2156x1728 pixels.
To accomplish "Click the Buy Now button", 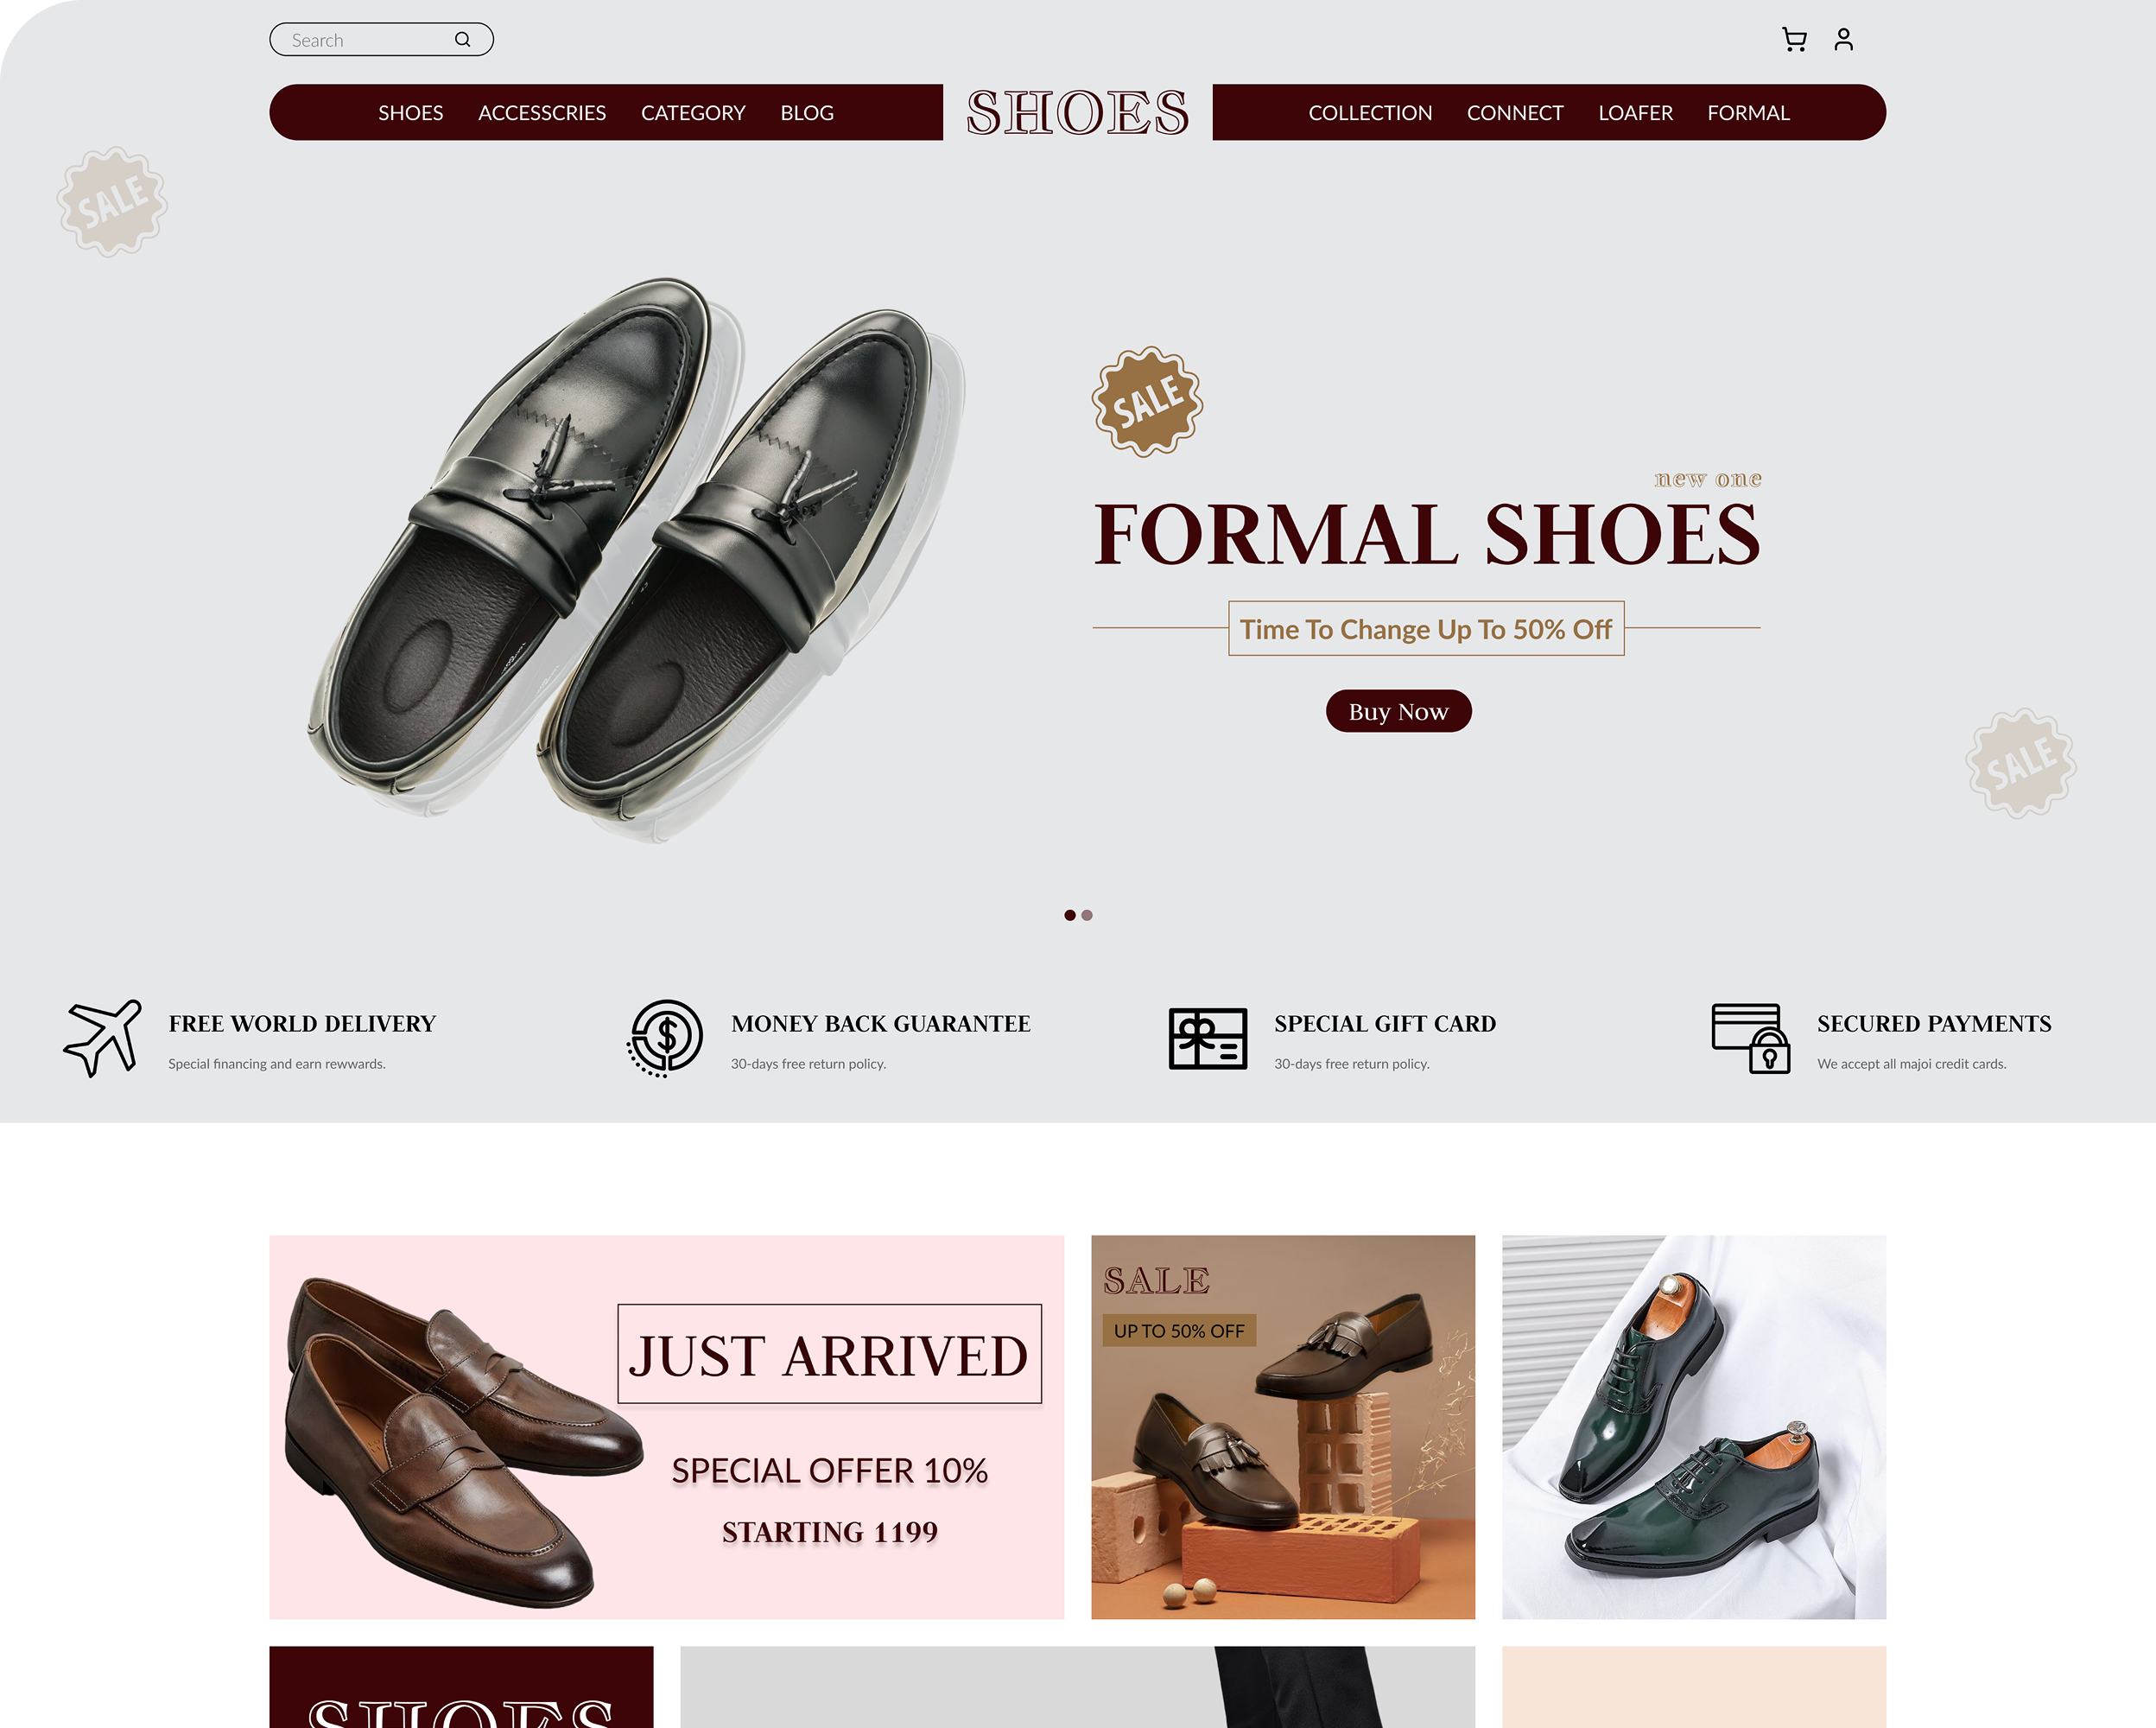I will click(x=1398, y=711).
